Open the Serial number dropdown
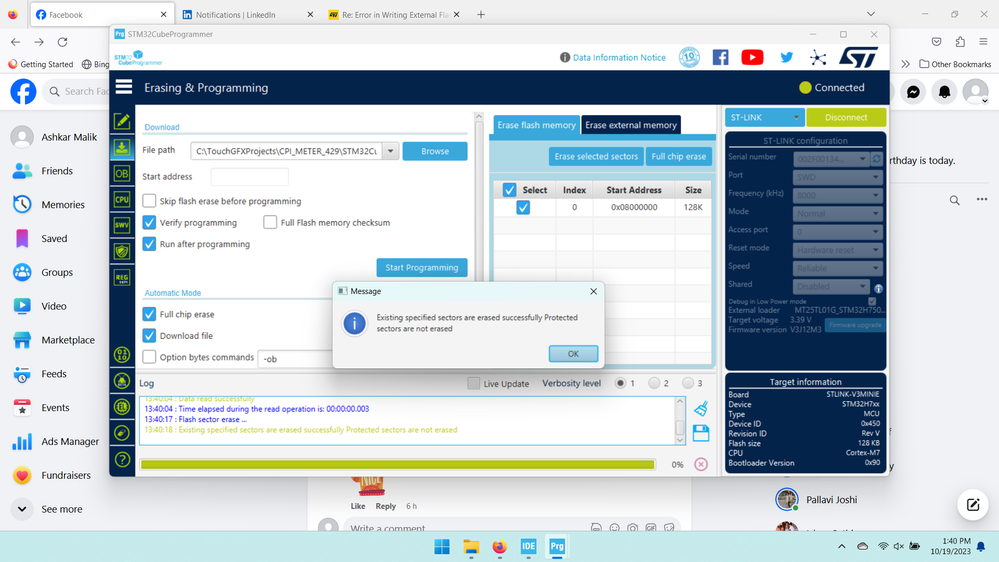This screenshot has height=562, width=999. click(833, 158)
